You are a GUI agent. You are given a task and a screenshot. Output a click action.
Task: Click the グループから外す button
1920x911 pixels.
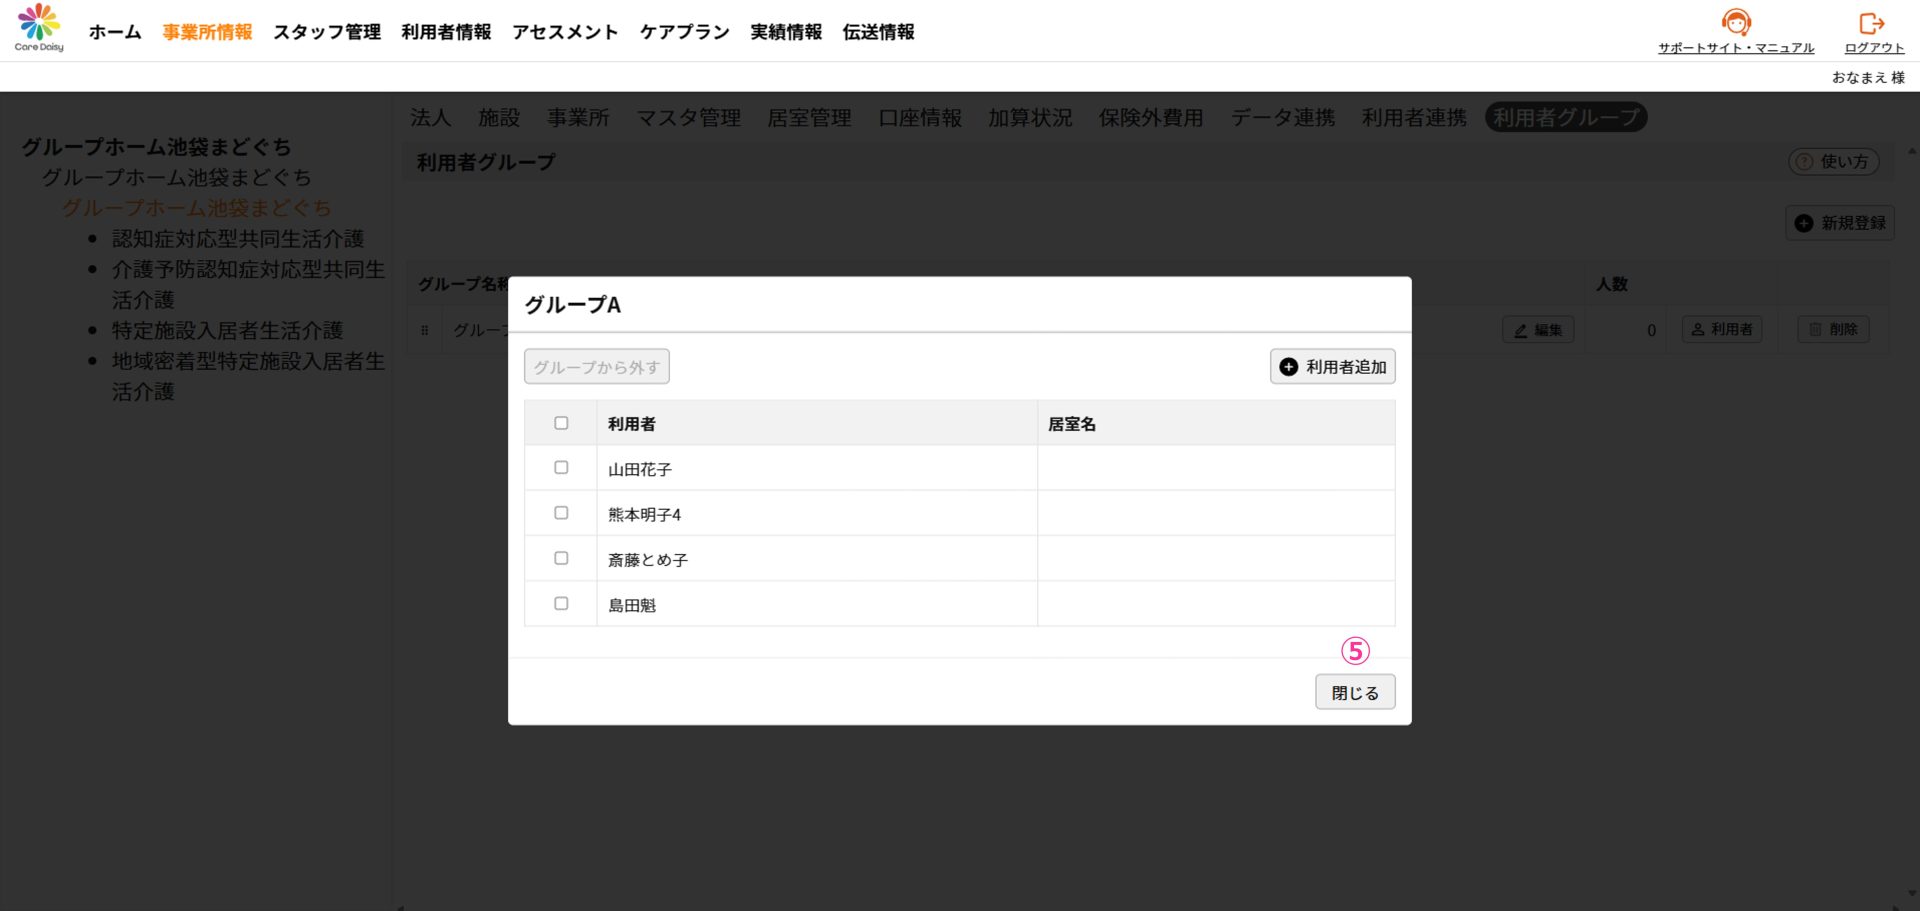597,367
